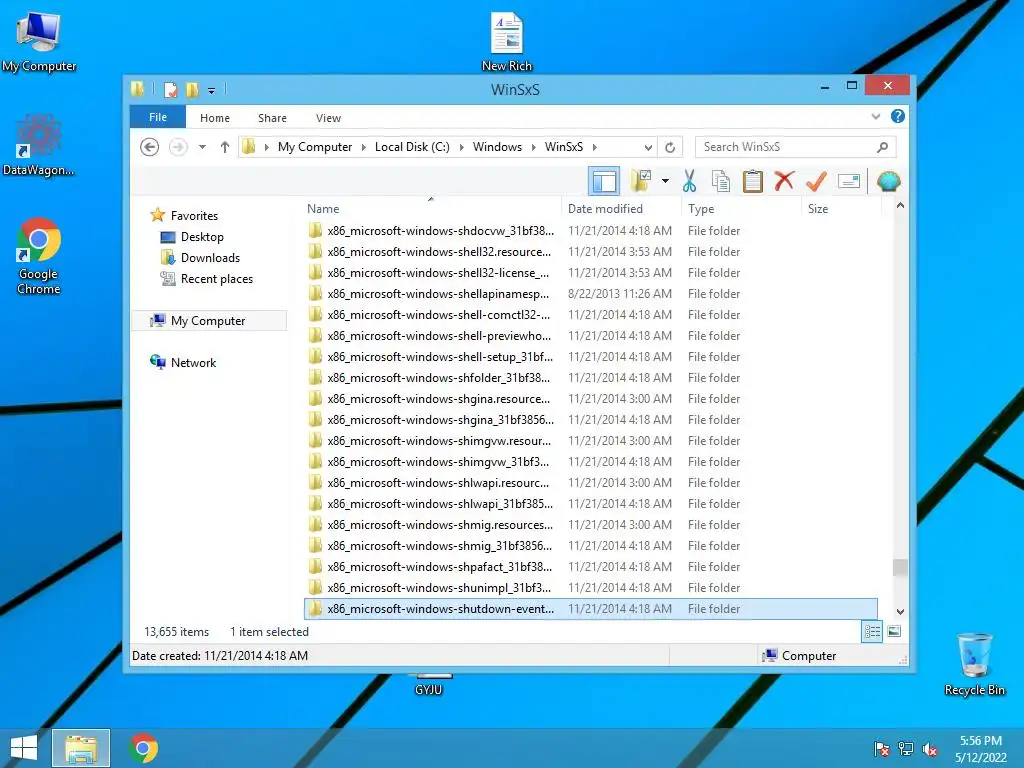
Task: Open Customize Quick Access Toolbar dropdown
Action: [x=212, y=91]
